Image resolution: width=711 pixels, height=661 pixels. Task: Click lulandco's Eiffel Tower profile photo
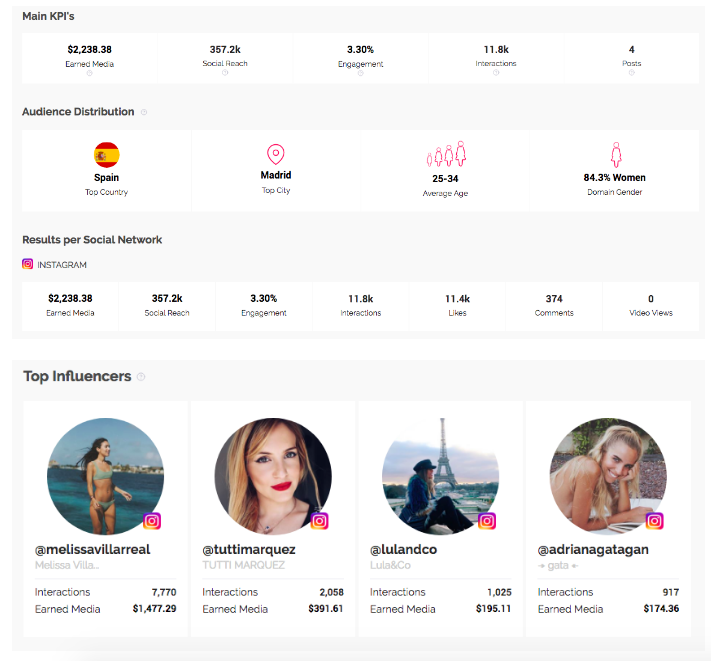439,474
